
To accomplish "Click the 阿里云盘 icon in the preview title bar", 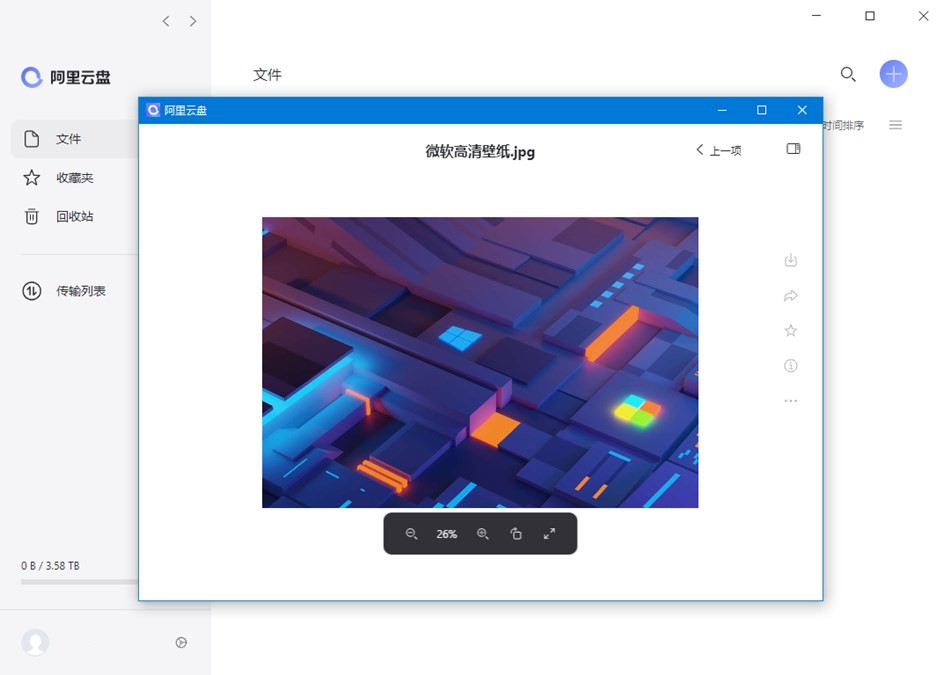I will click(x=153, y=110).
